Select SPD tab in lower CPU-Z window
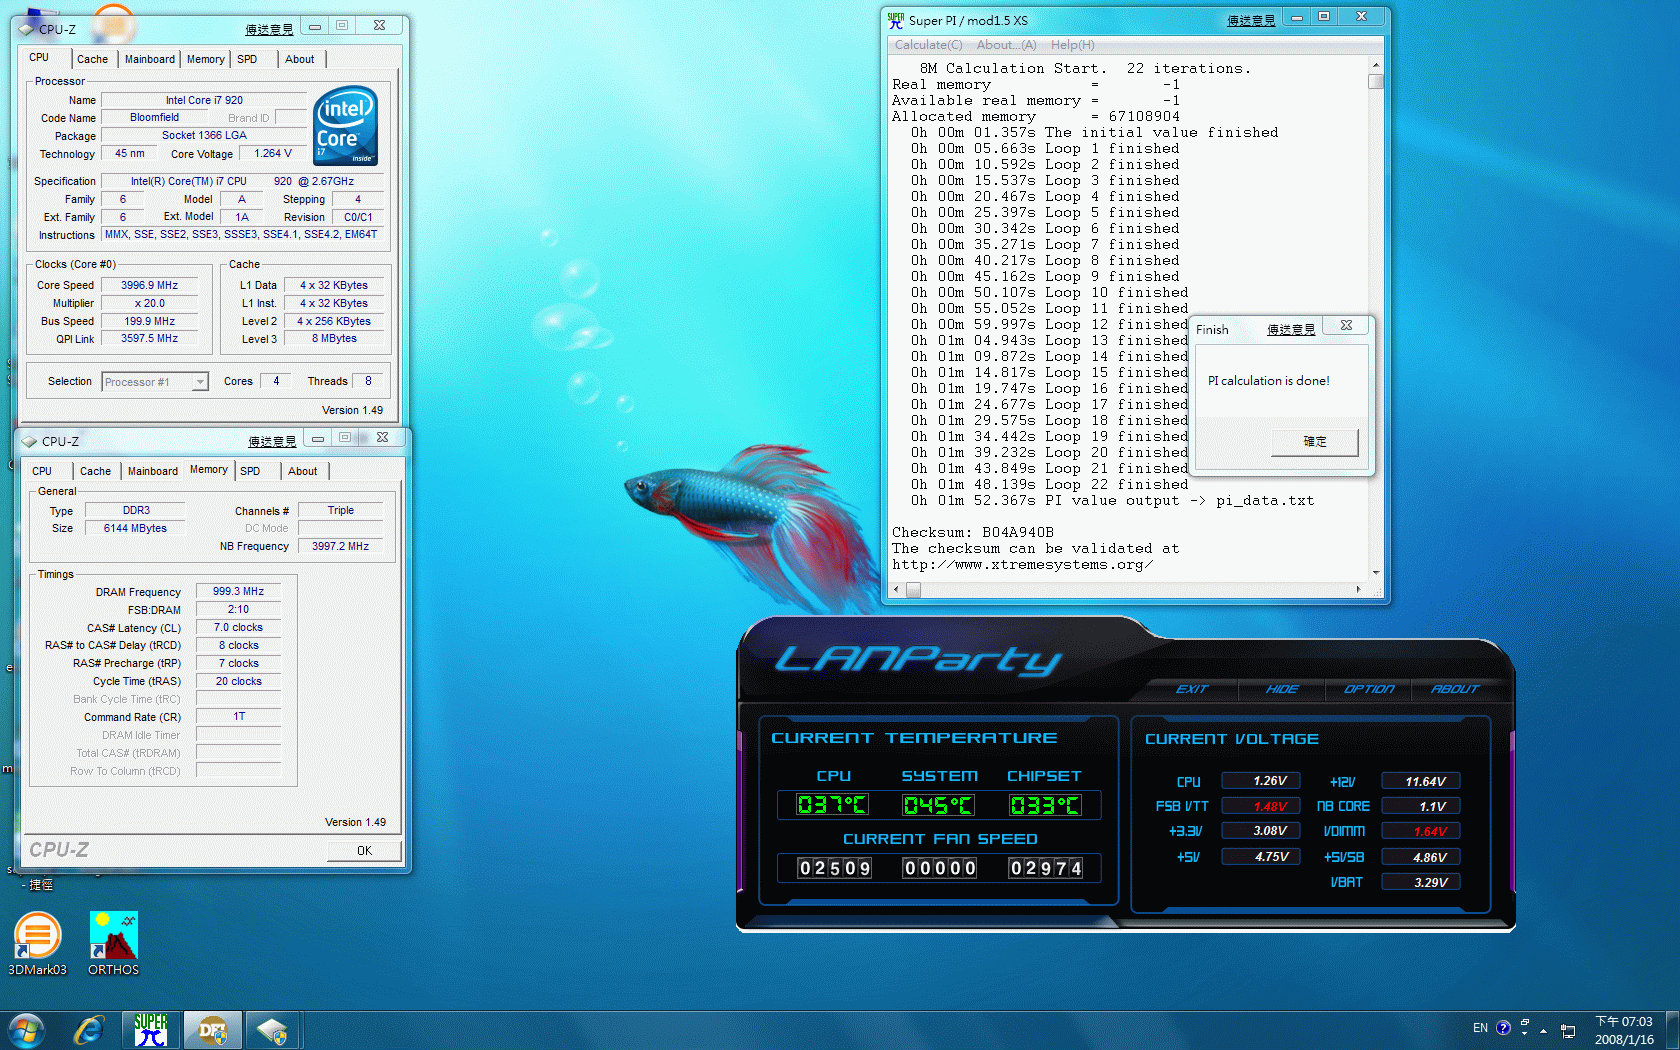Image resolution: width=1680 pixels, height=1050 pixels. tap(250, 471)
